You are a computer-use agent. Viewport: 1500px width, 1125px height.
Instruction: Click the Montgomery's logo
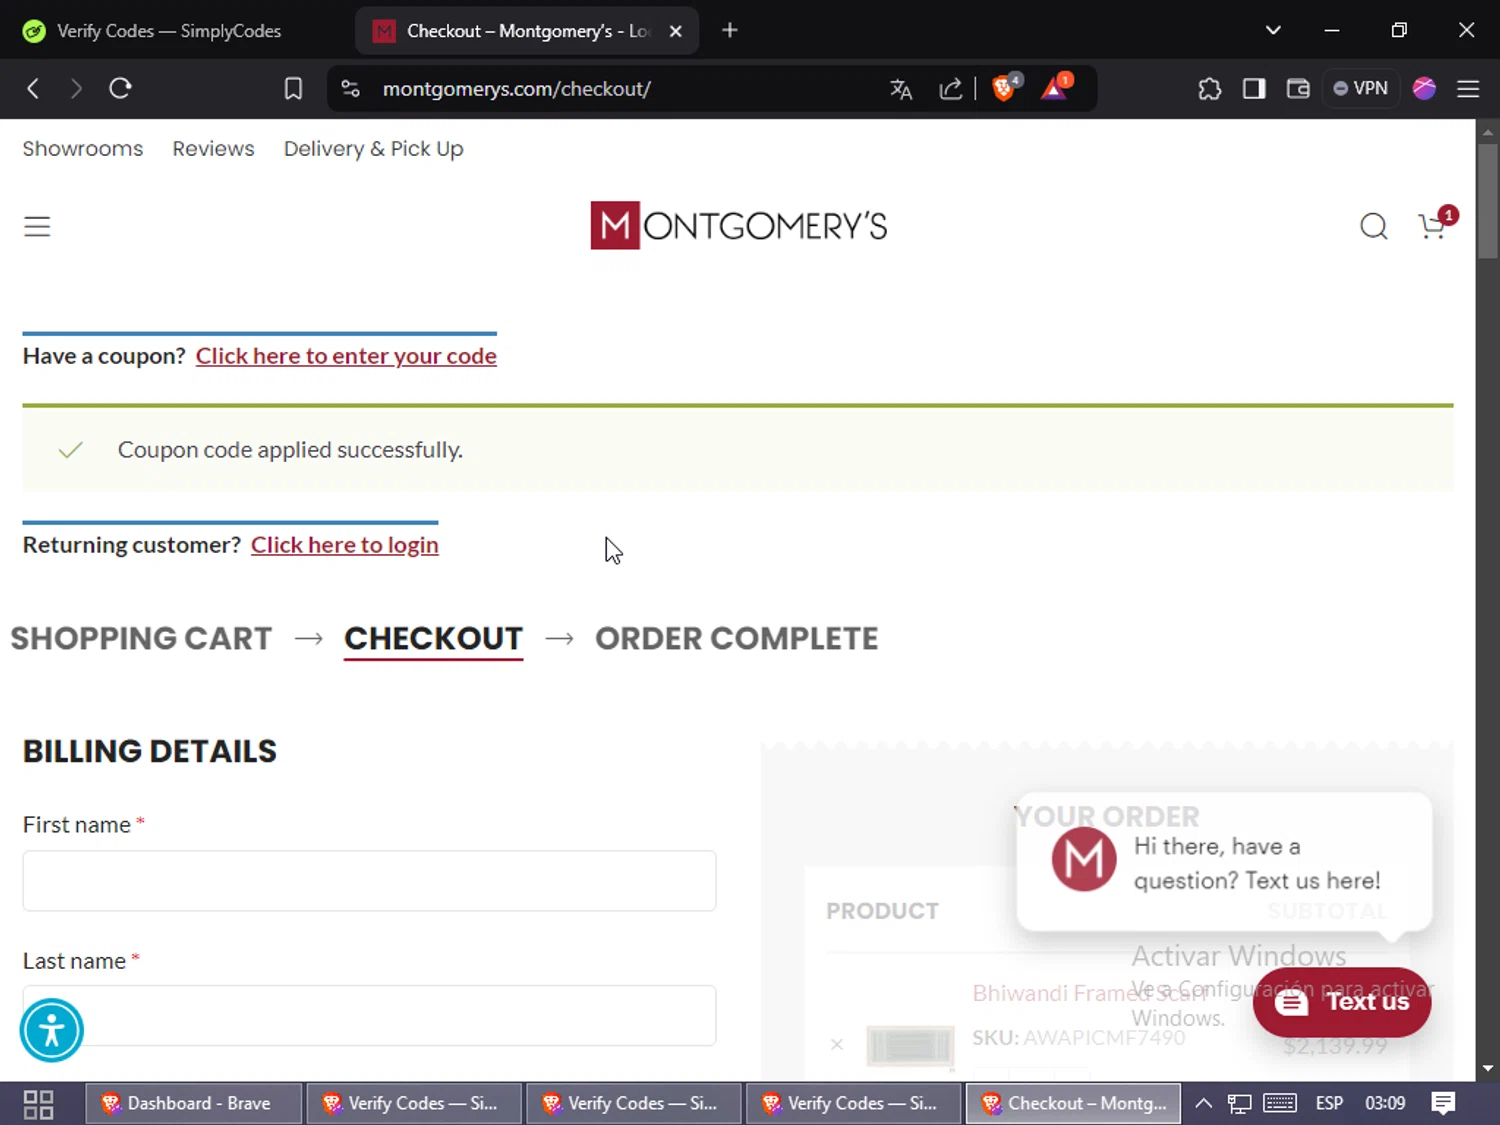[738, 226]
